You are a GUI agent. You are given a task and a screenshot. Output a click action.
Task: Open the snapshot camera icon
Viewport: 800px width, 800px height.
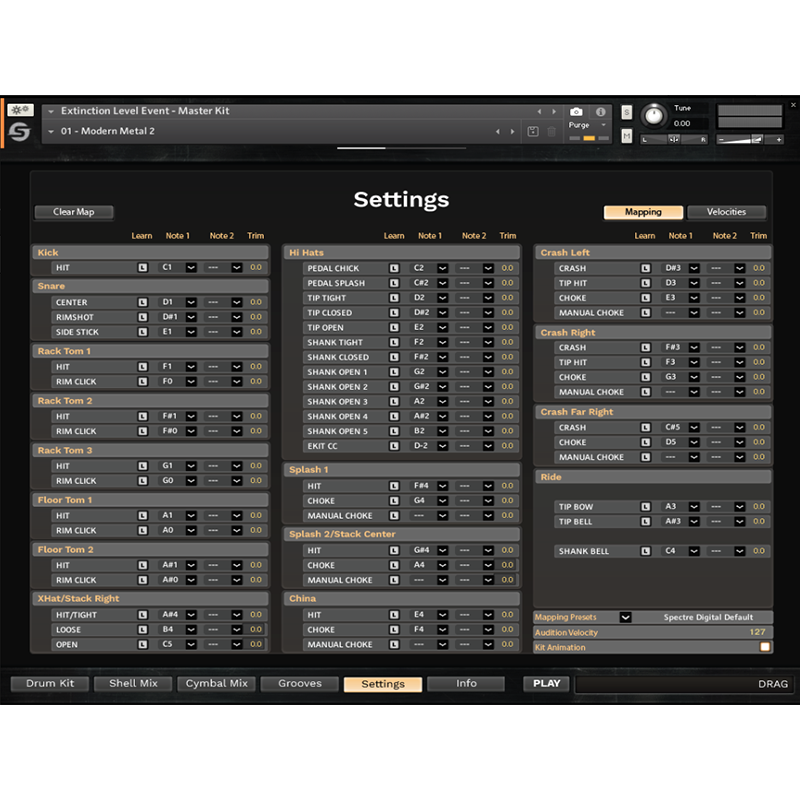point(576,111)
